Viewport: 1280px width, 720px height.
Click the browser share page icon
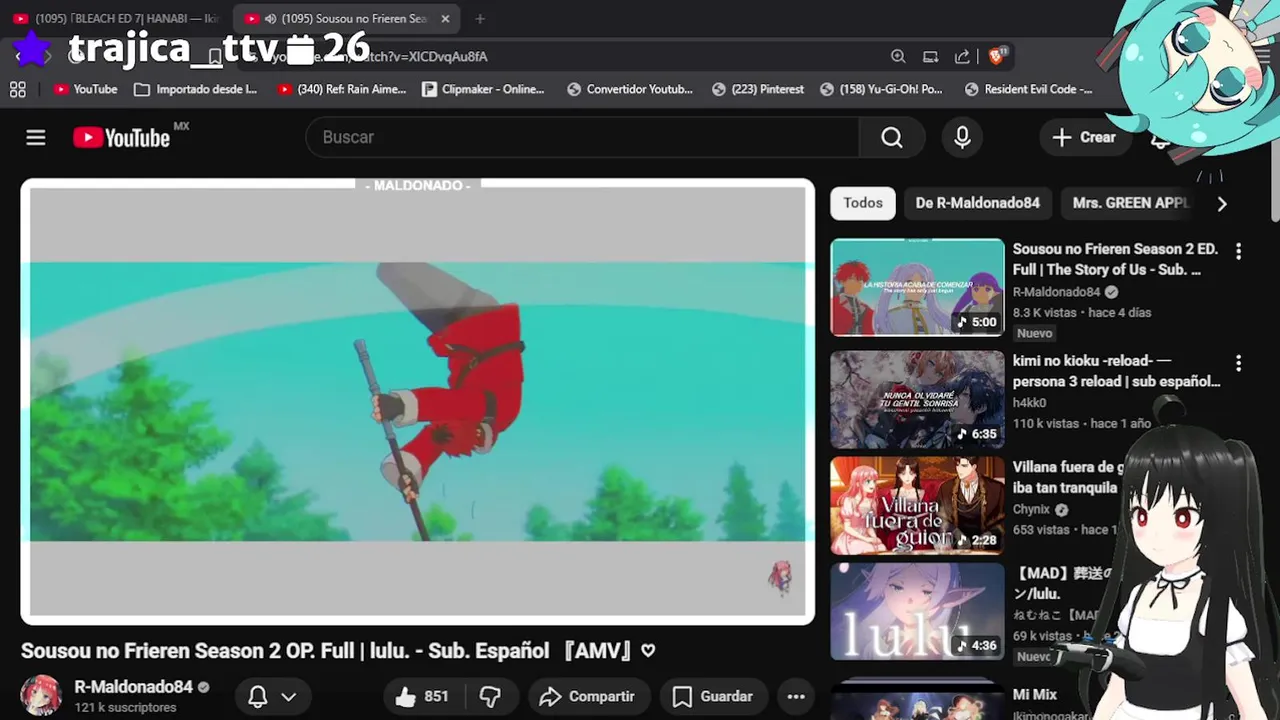click(962, 57)
